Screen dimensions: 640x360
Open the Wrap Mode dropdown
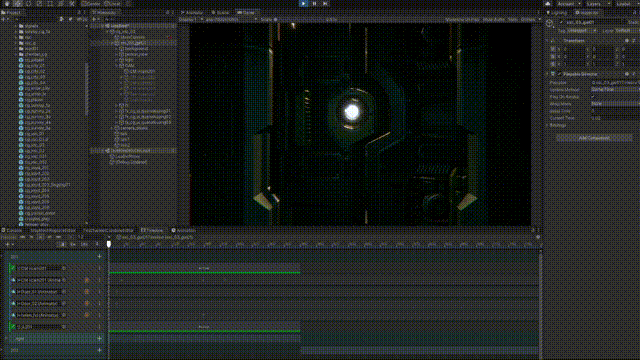coord(615,104)
